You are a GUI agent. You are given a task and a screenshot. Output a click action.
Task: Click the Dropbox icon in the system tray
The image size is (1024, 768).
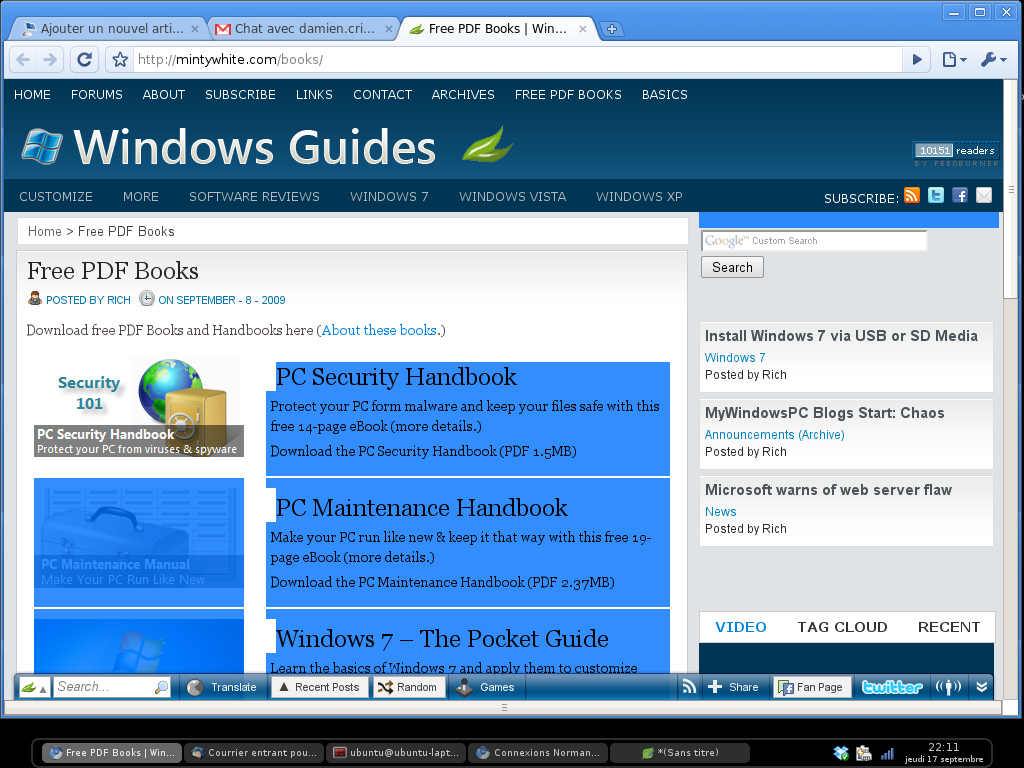pyautogui.click(x=842, y=753)
